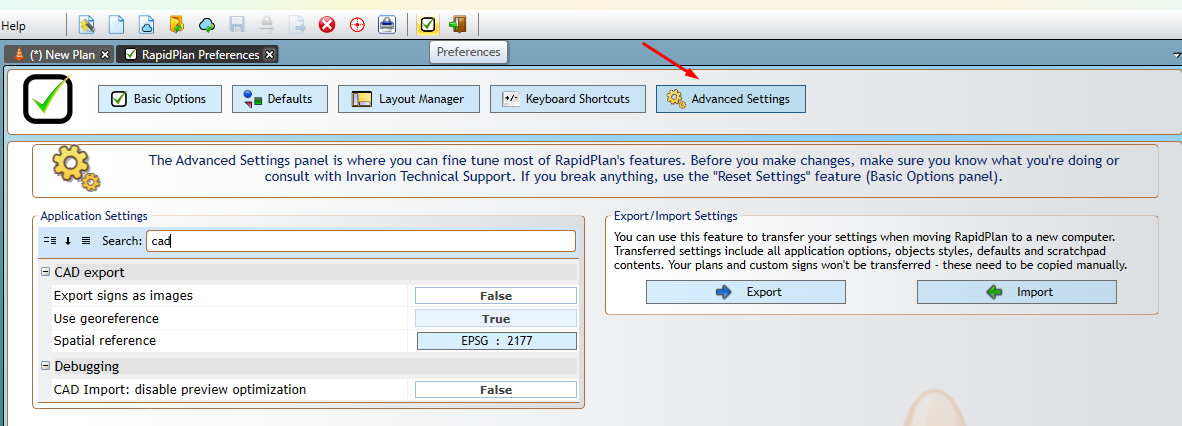The width and height of the screenshot is (1182, 426).
Task: Click the red crosshair target icon
Action: 357,25
